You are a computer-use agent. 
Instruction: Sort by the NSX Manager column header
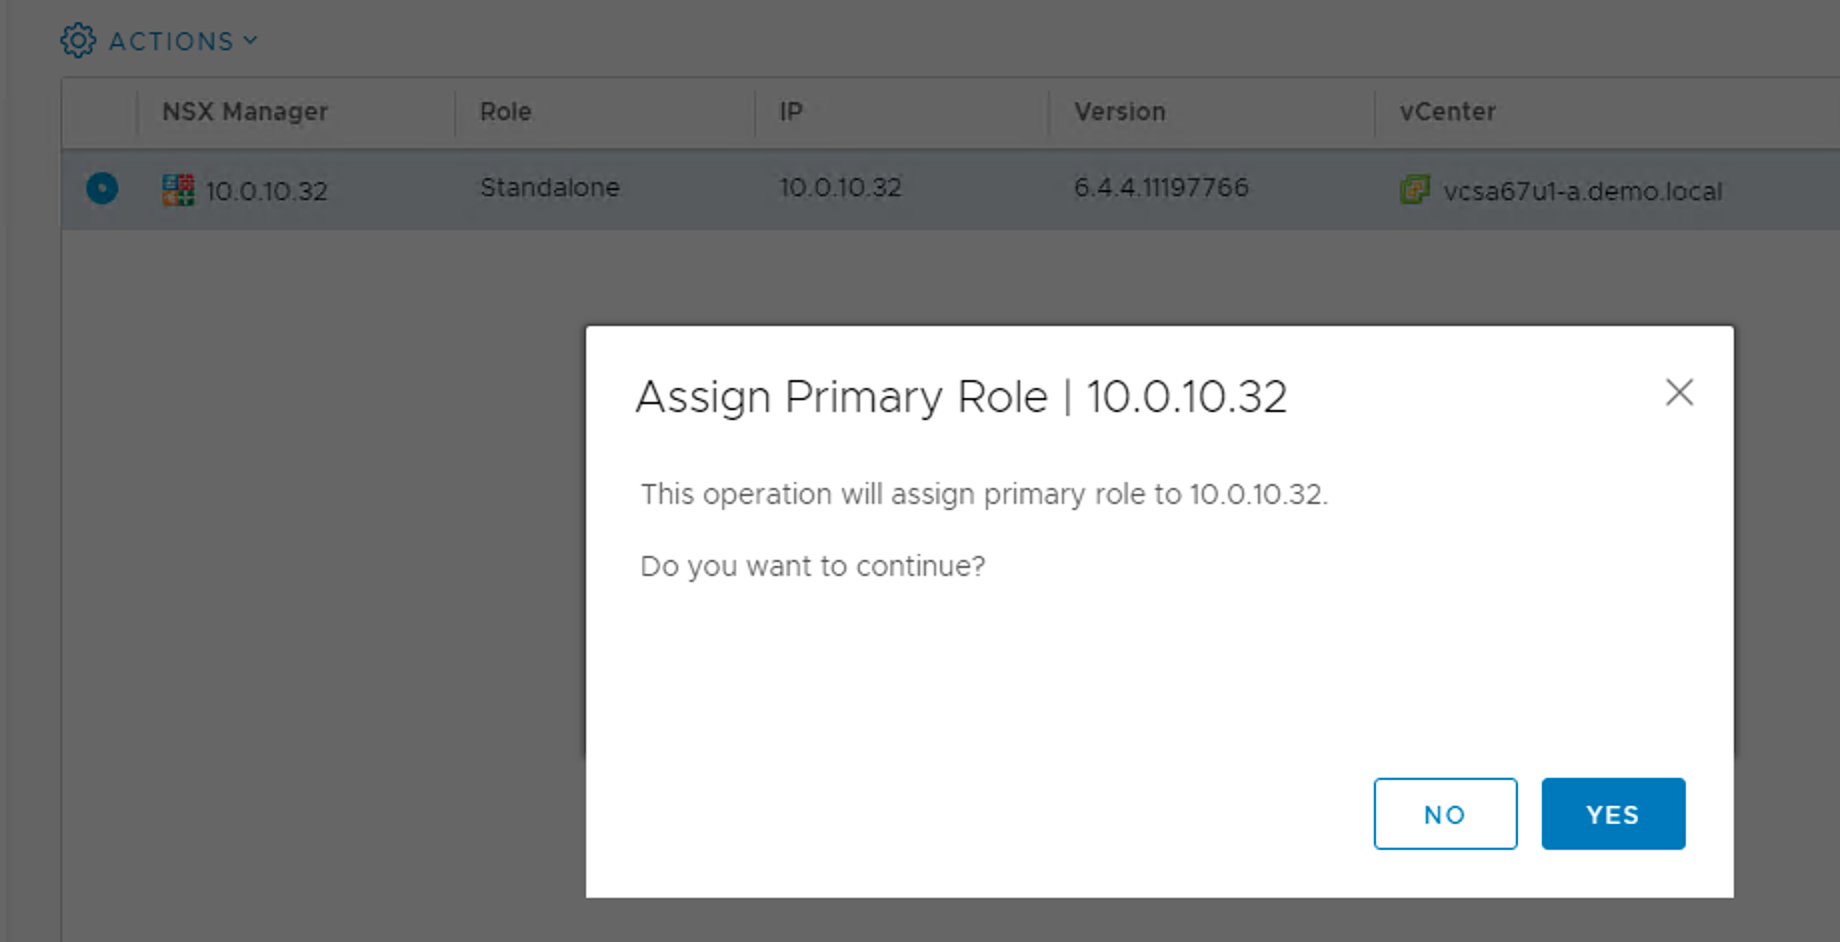tap(245, 112)
